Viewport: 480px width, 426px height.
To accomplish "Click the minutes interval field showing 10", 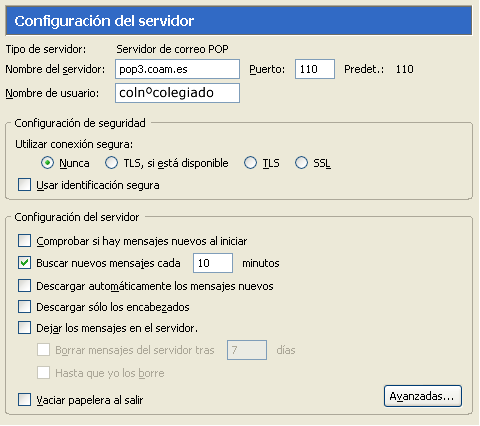I will click(213, 263).
